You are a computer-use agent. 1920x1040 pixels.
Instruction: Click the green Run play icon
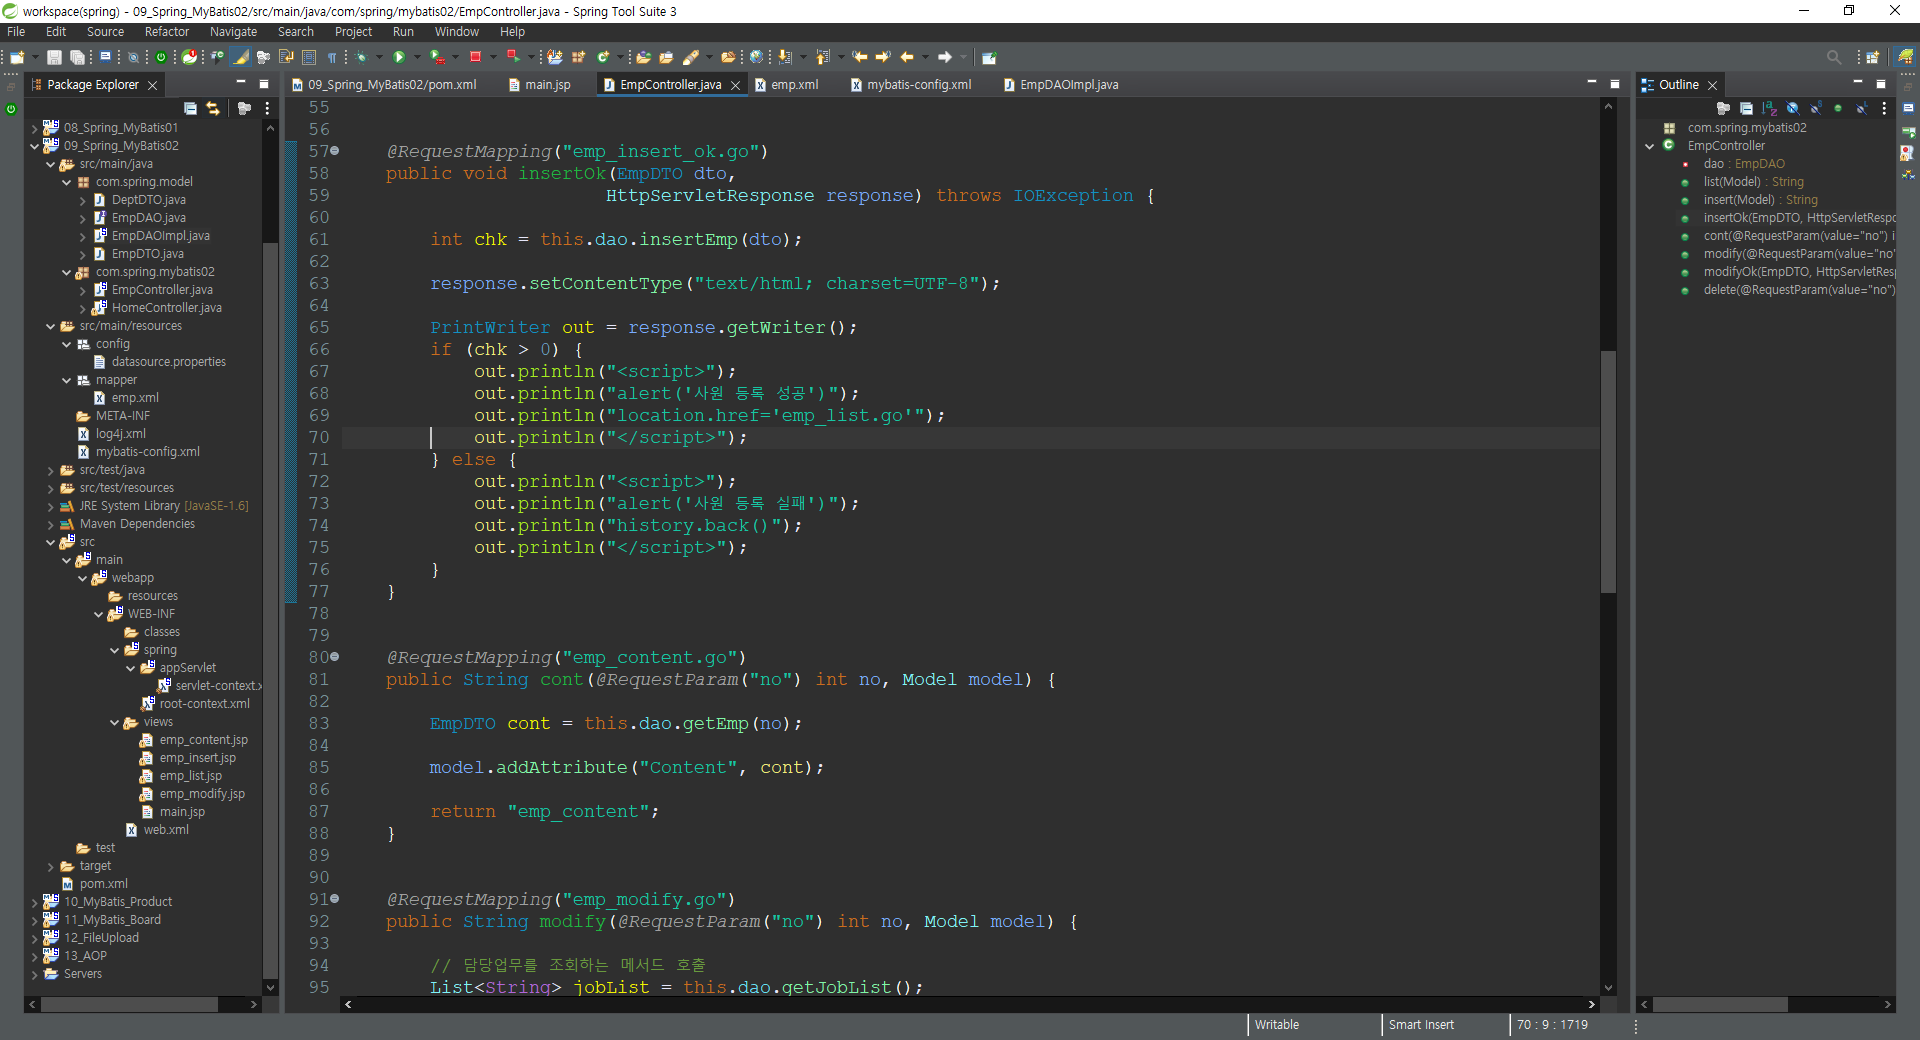pos(398,57)
